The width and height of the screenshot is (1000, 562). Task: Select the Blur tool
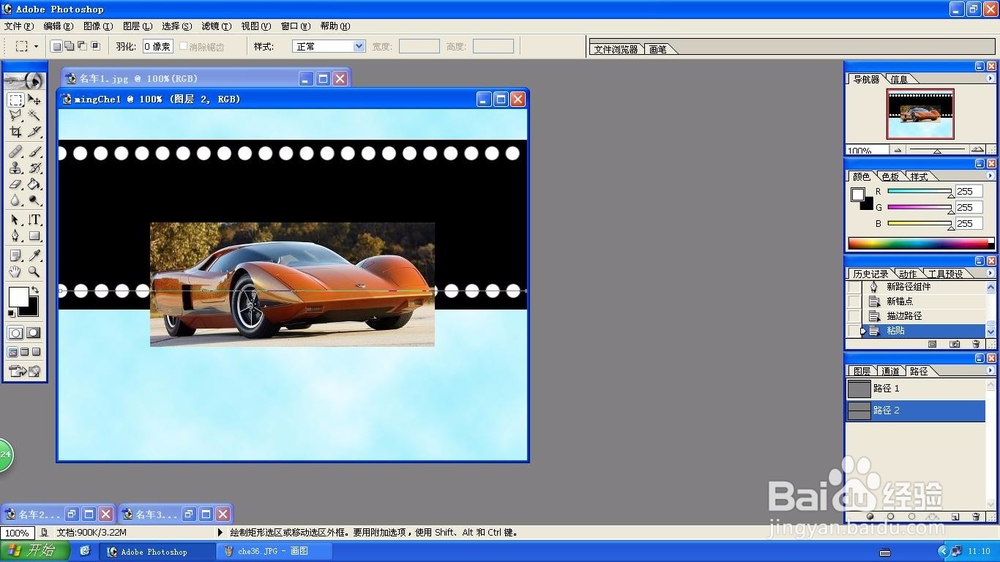click(x=15, y=200)
